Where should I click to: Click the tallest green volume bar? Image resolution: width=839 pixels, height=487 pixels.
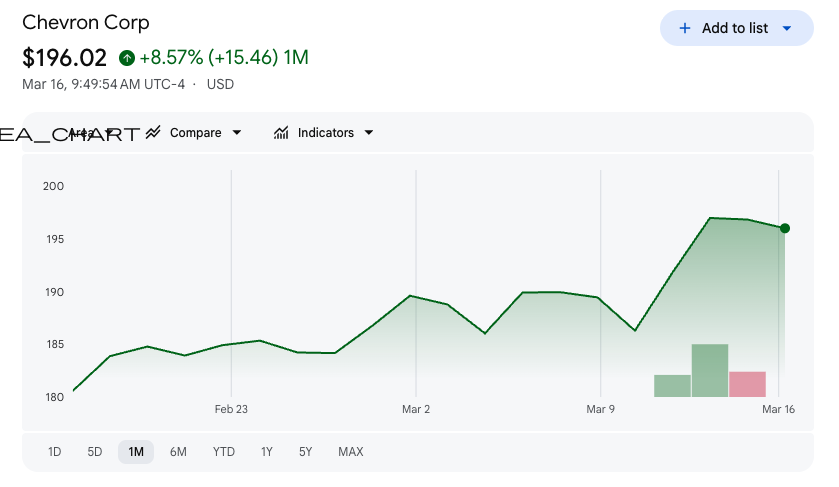point(710,370)
